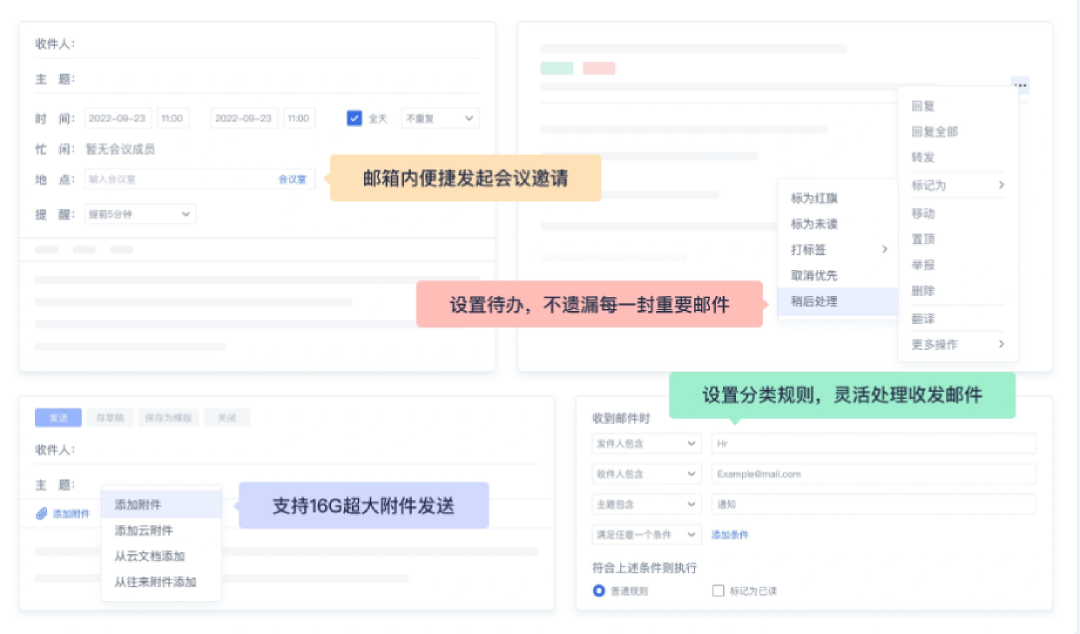Click the green tag label on email
Viewport: 1080px width, 634px height.
[557, 68]
